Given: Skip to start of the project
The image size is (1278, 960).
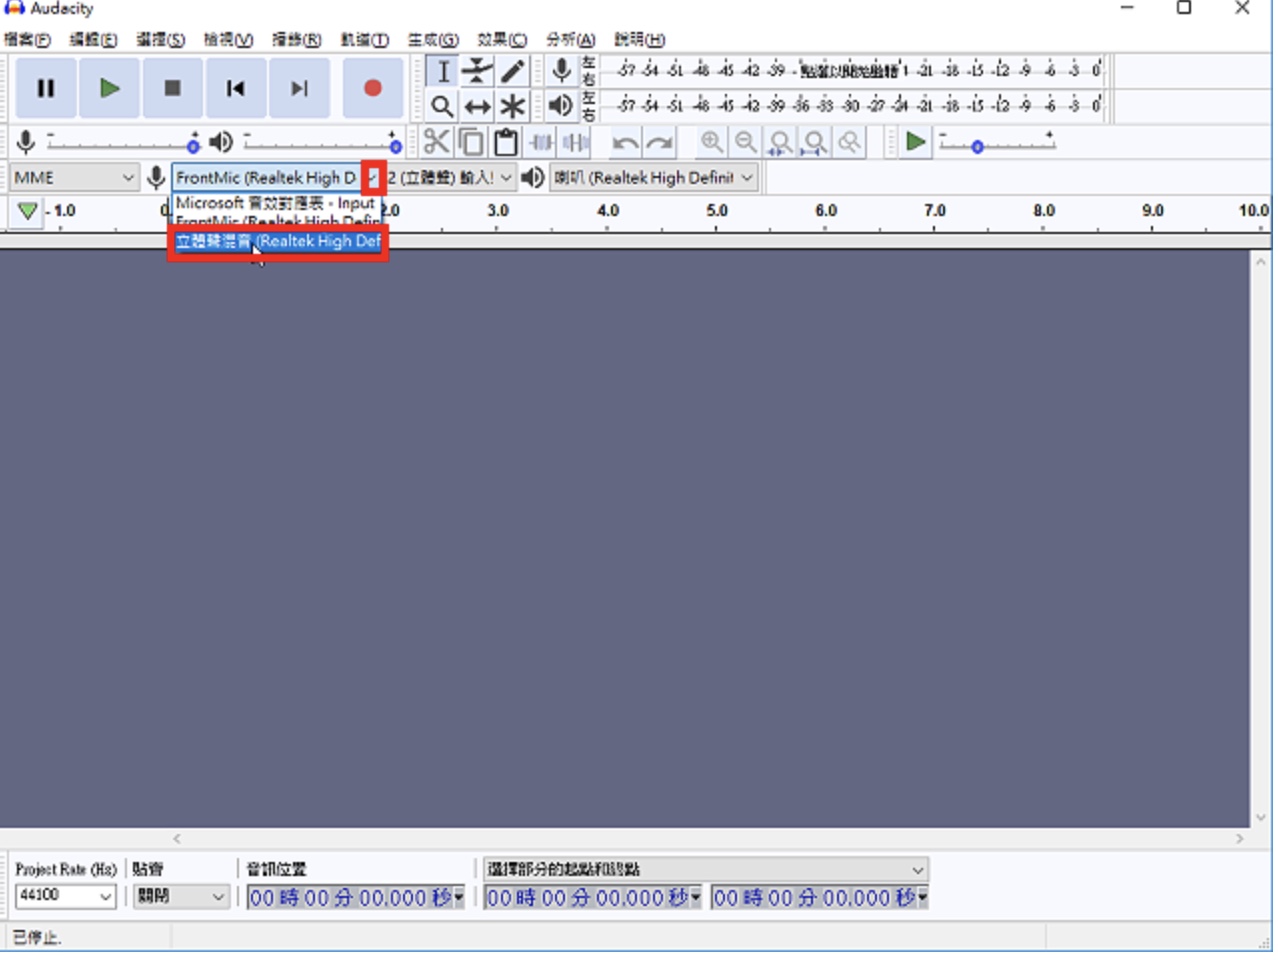Looking at the screenshot, I should click(236, 88).
